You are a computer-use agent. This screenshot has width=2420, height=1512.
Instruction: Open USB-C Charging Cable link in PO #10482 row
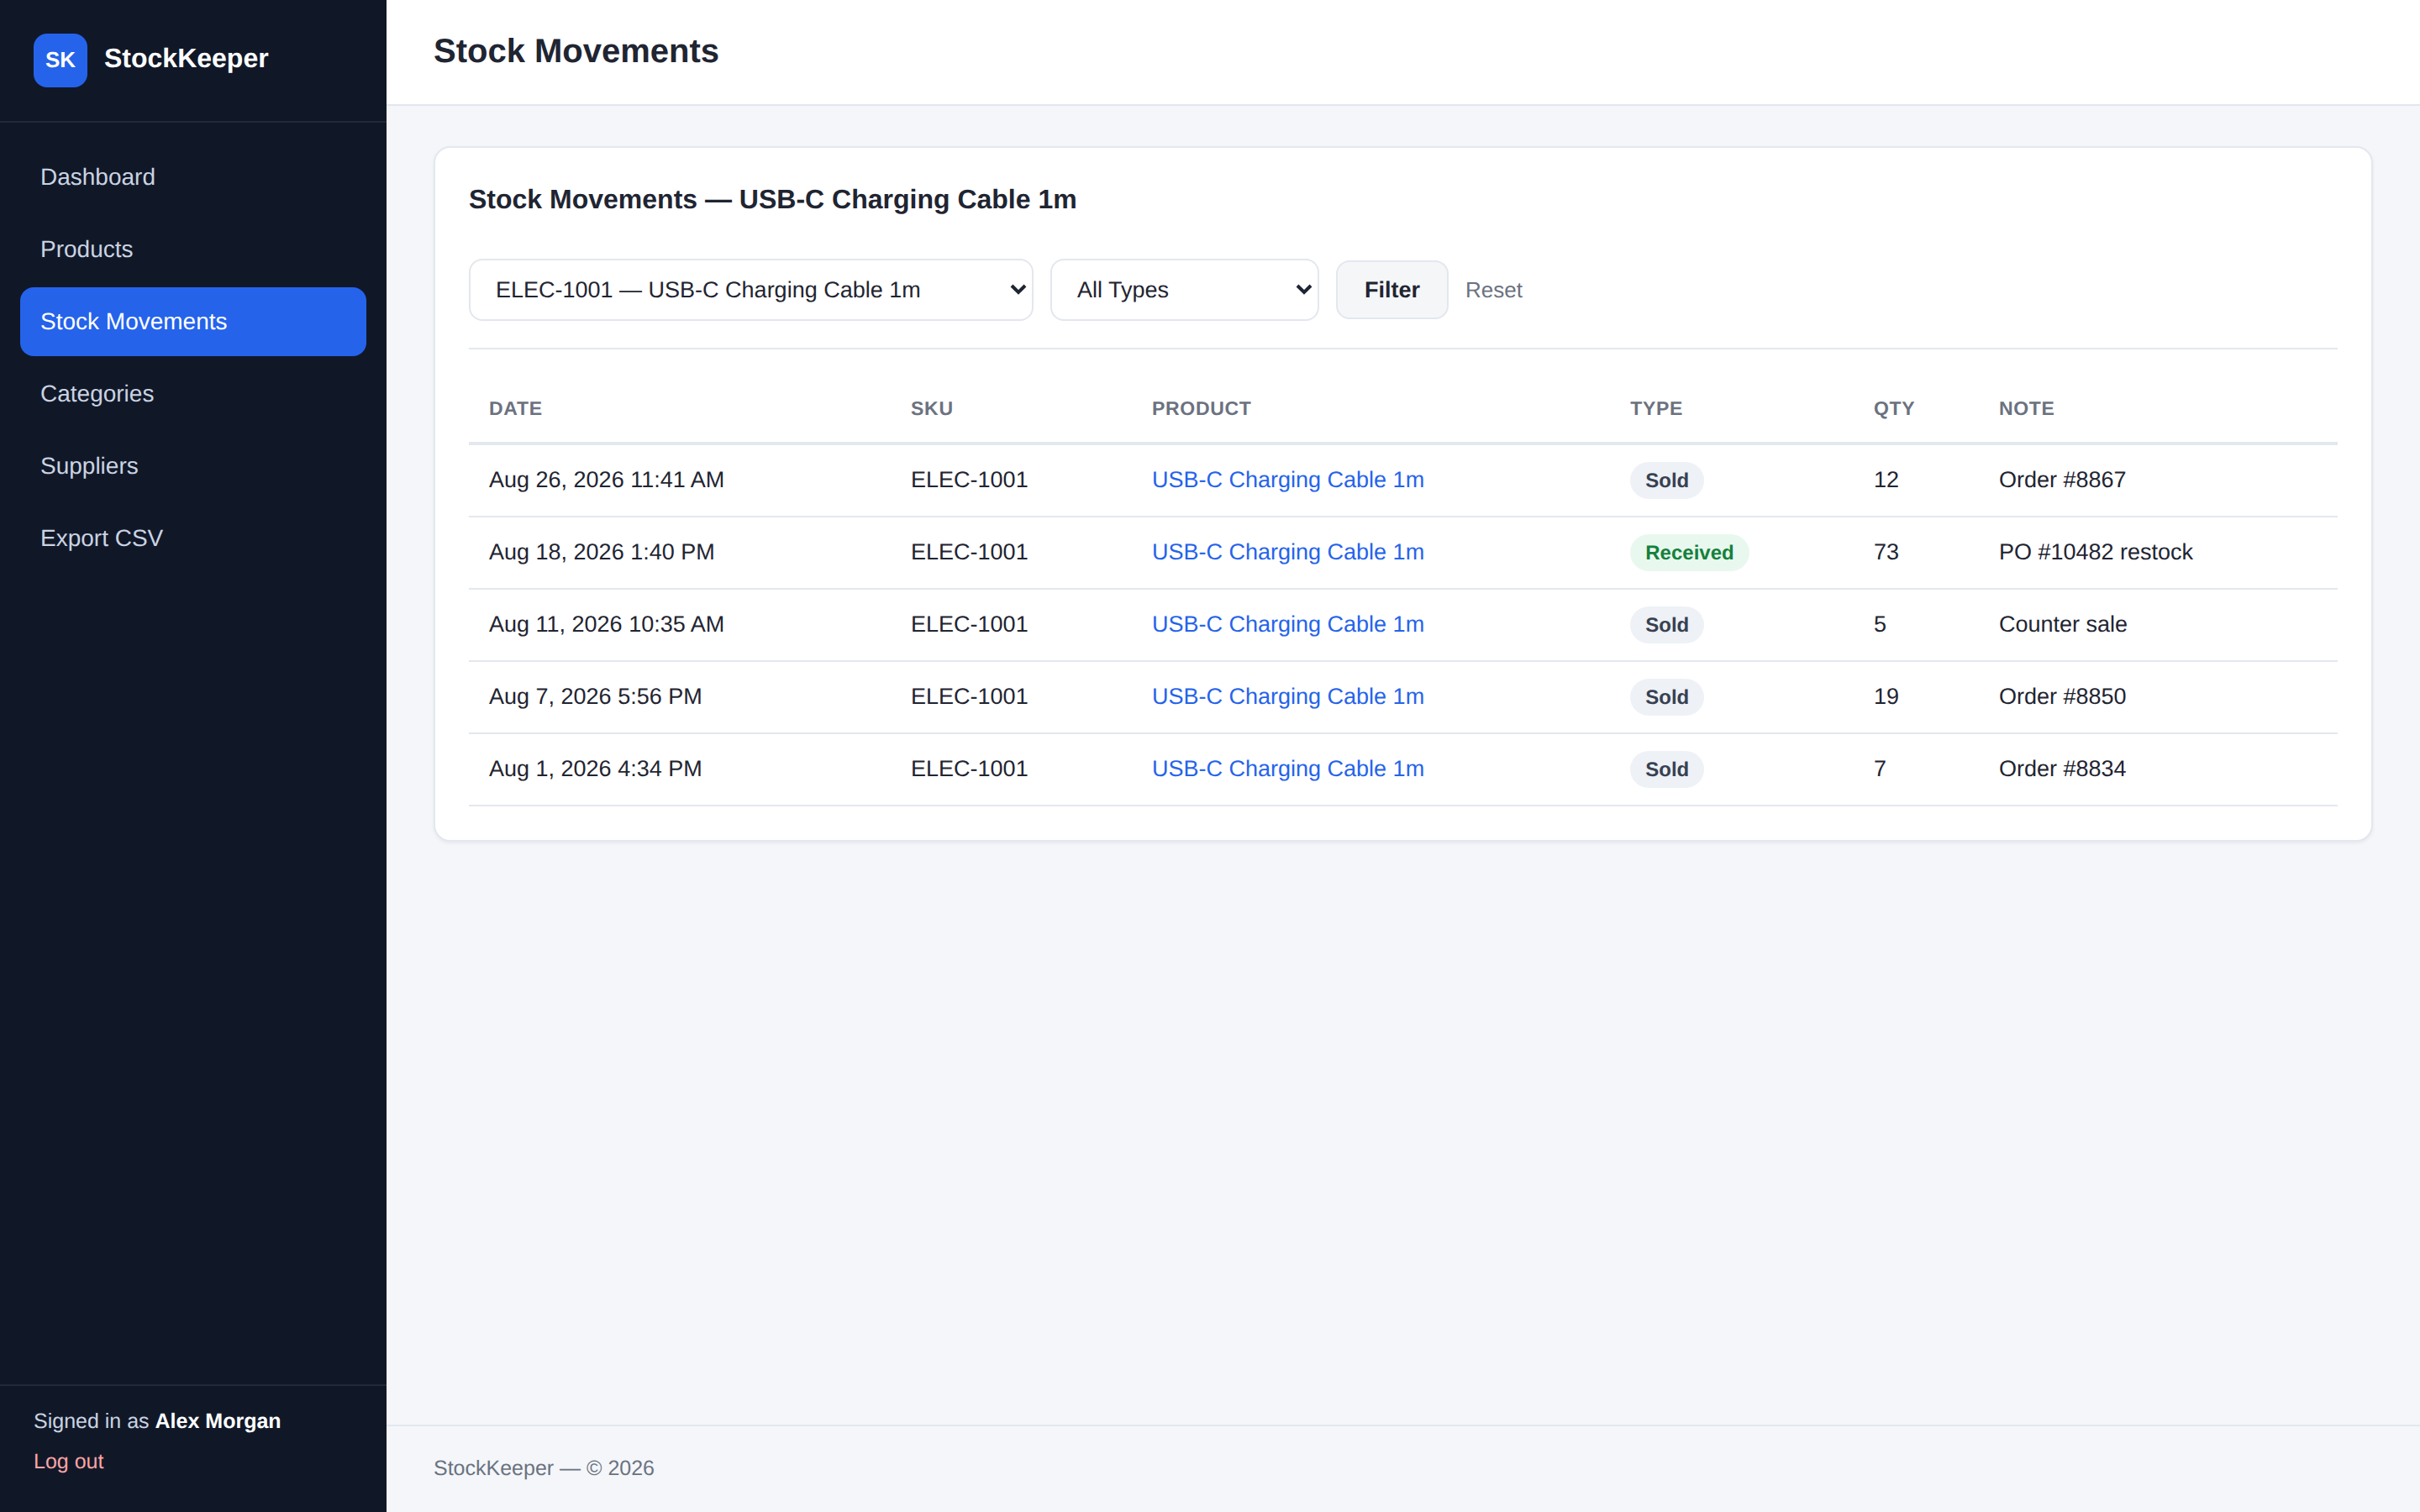click(x=1287, y=552)
